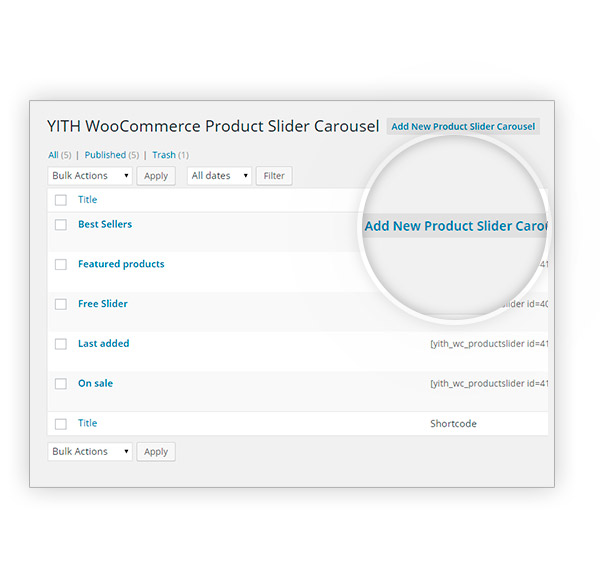Open the Best Sellers slider
600x588 pixels.
(x=105, y=225)
